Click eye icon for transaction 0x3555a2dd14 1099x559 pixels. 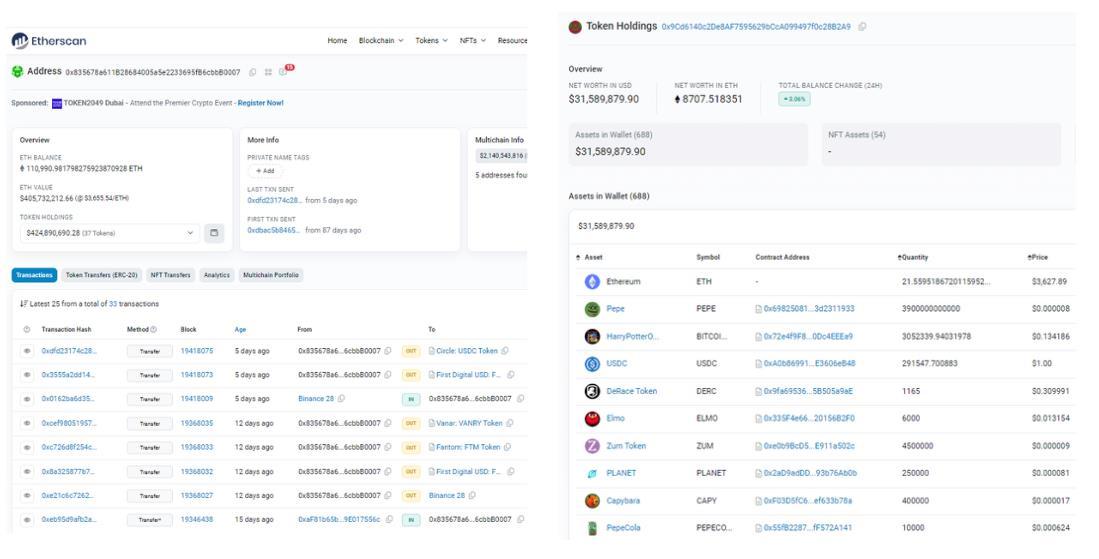(x=27, y=375)
